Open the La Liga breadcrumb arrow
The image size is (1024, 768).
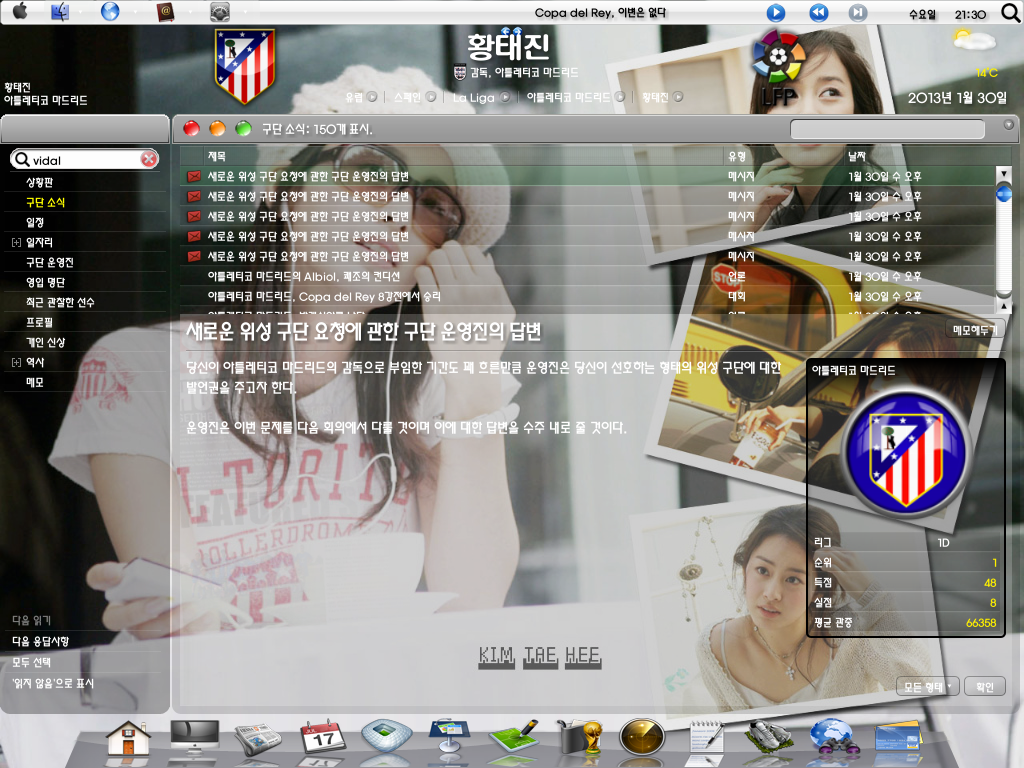click(505, 97)
